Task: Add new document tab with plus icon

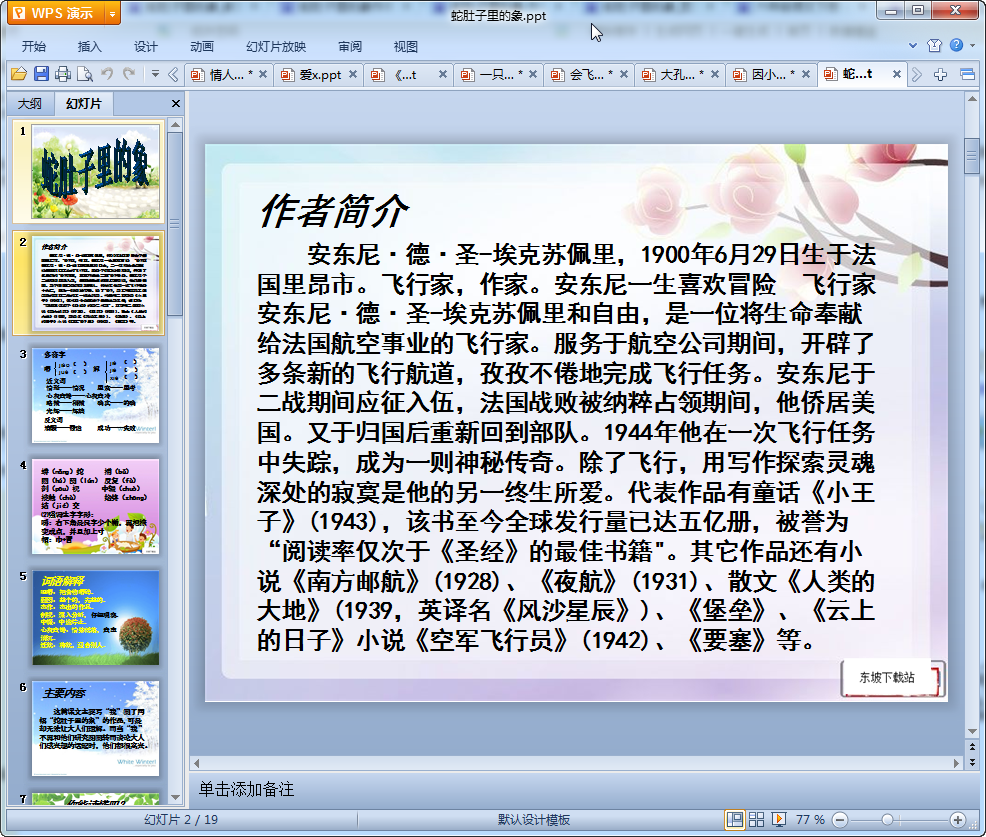Action: coord(940,75)
